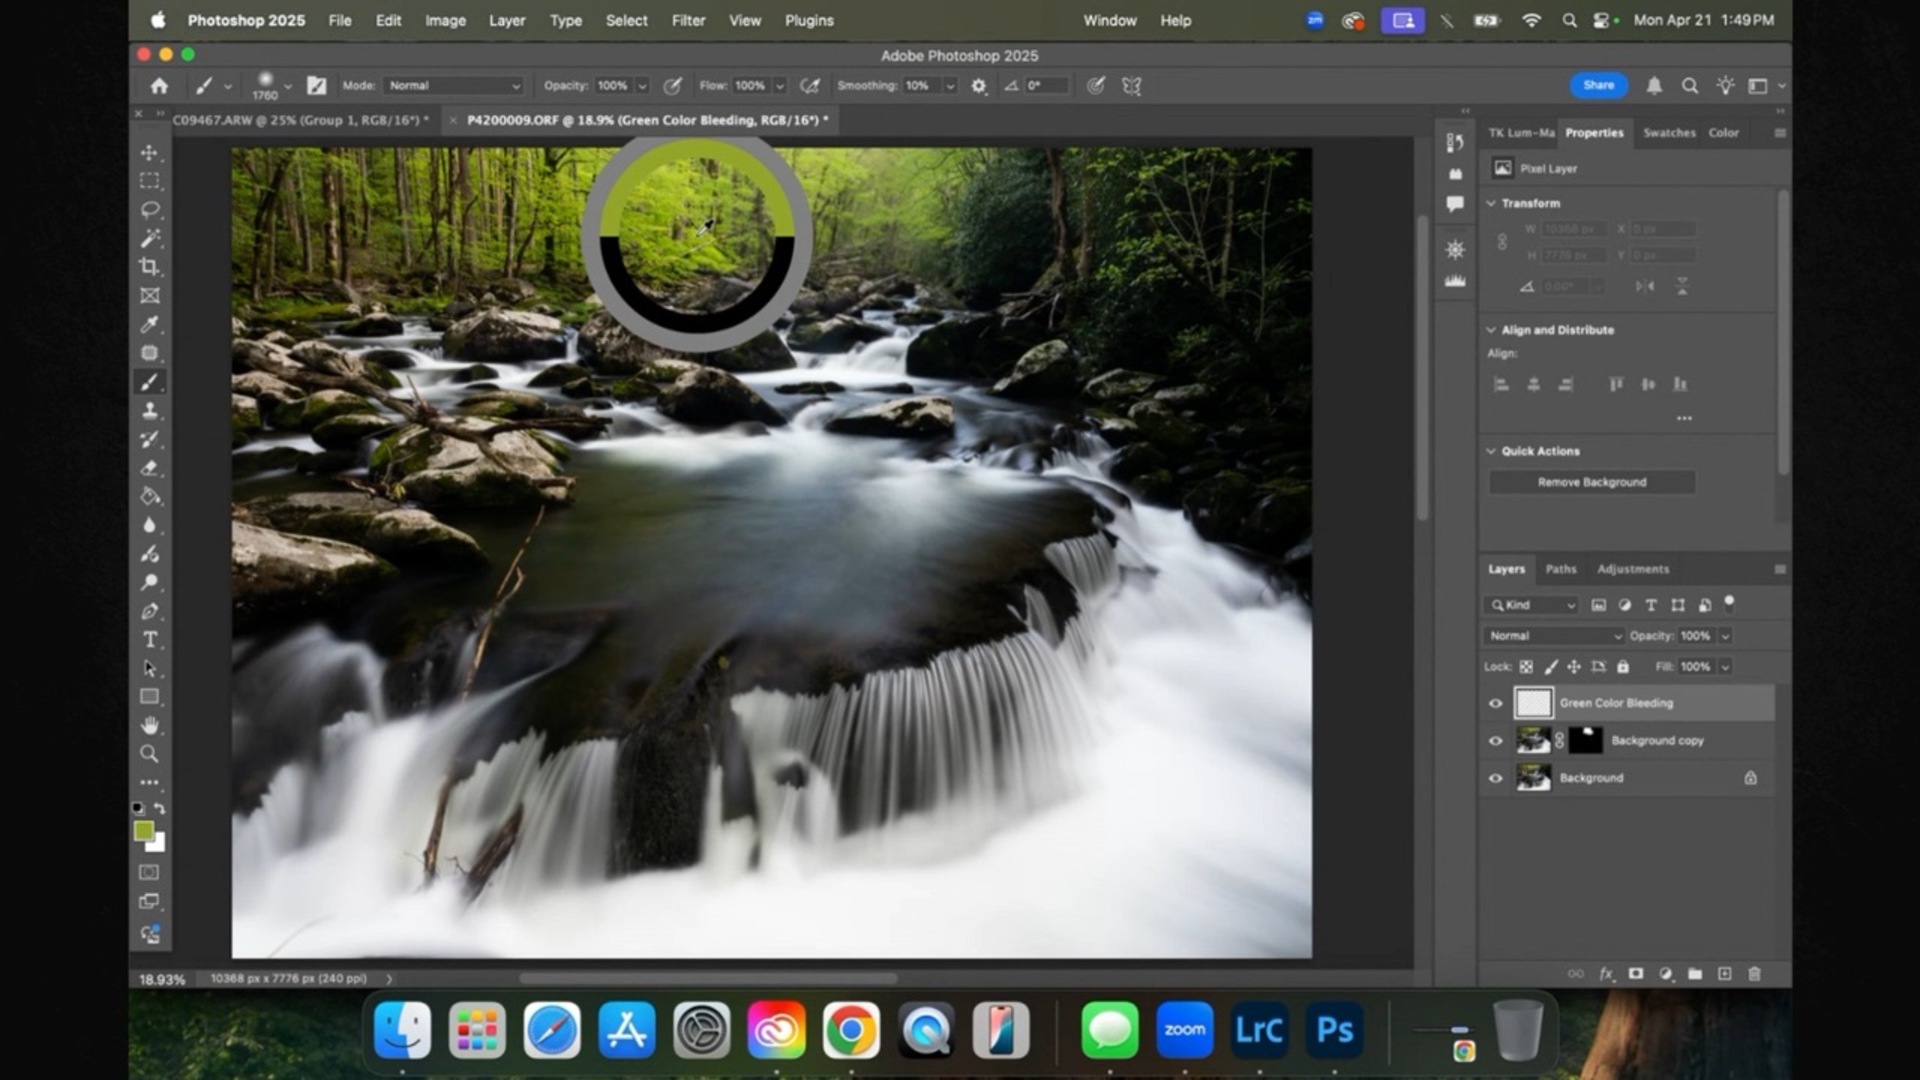Click the Remove Background button
Viewport: 1920px width, 1080px height.
pos(1592,481)
